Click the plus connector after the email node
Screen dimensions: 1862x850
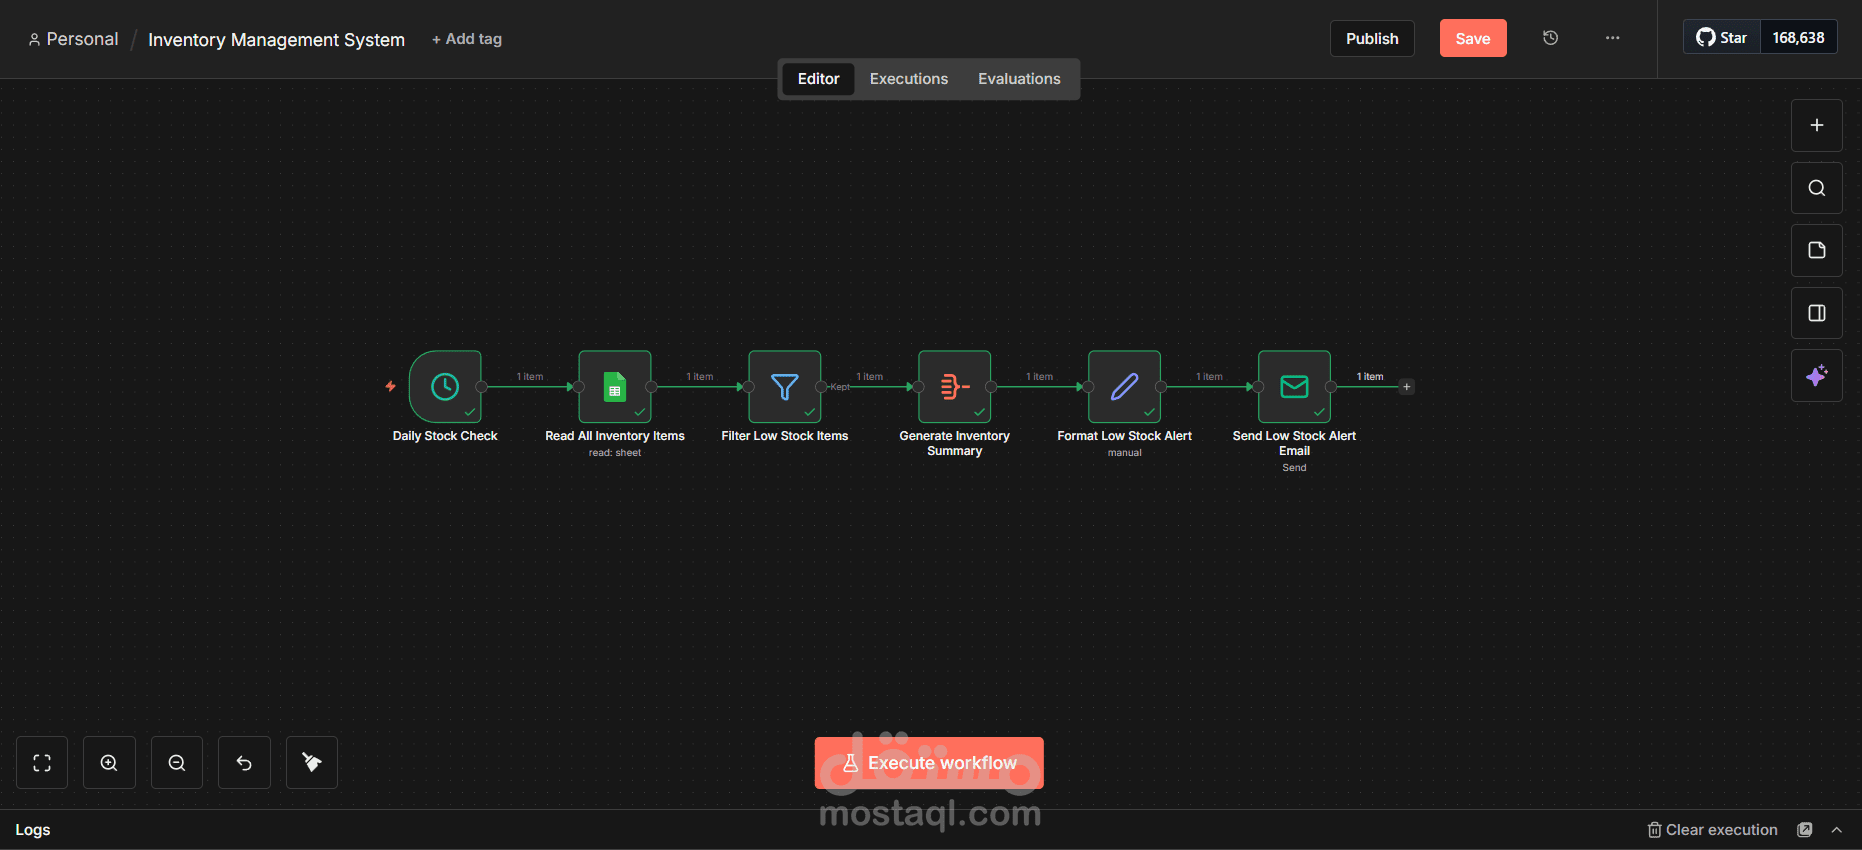(x=1407, y=387)
